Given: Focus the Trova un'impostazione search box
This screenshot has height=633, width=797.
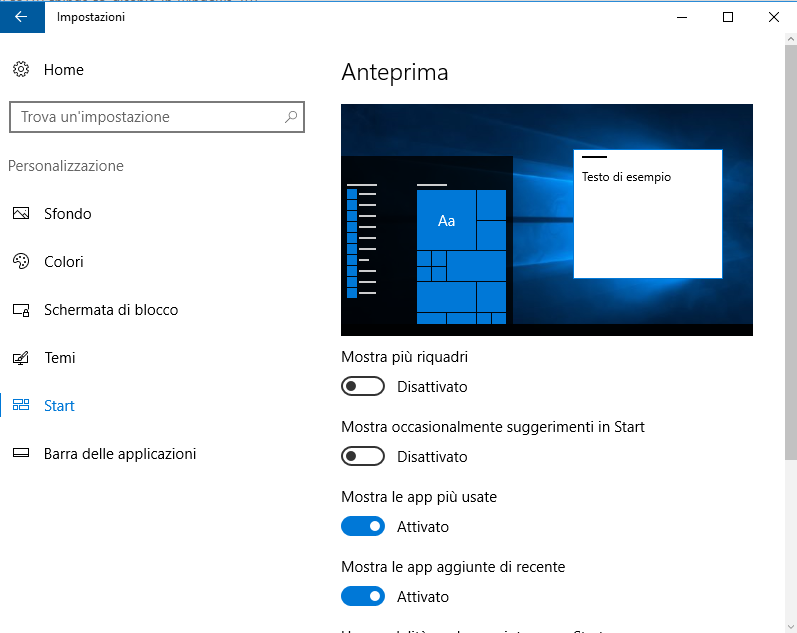Looking at the screenshot, I should point(157,117).
